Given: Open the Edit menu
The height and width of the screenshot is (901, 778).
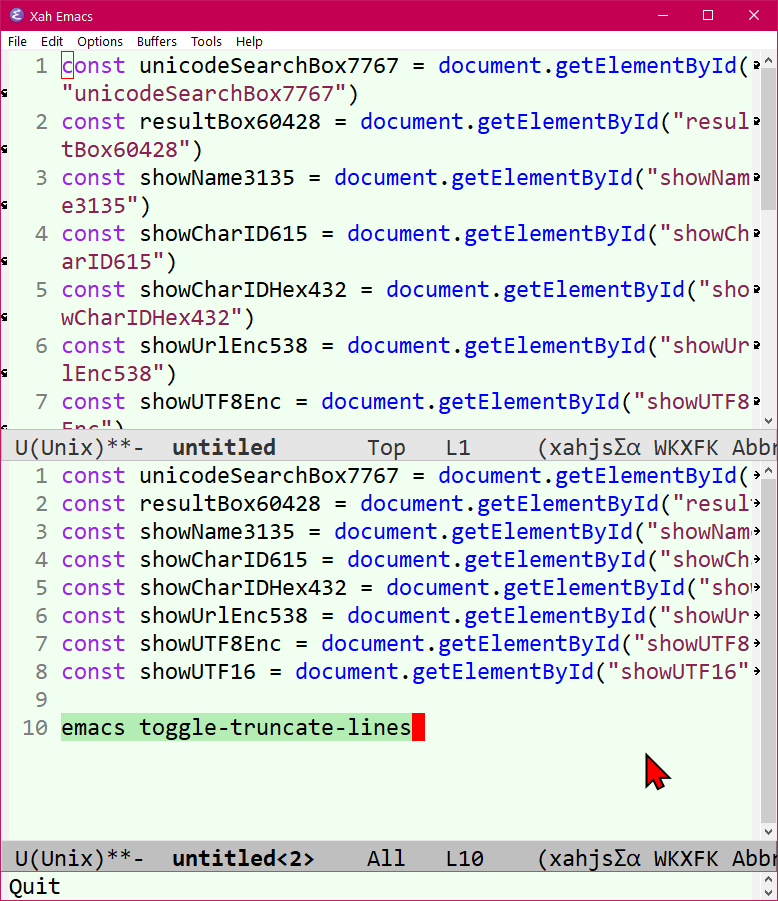Looking at the screenshot, I should pos(52,41).
